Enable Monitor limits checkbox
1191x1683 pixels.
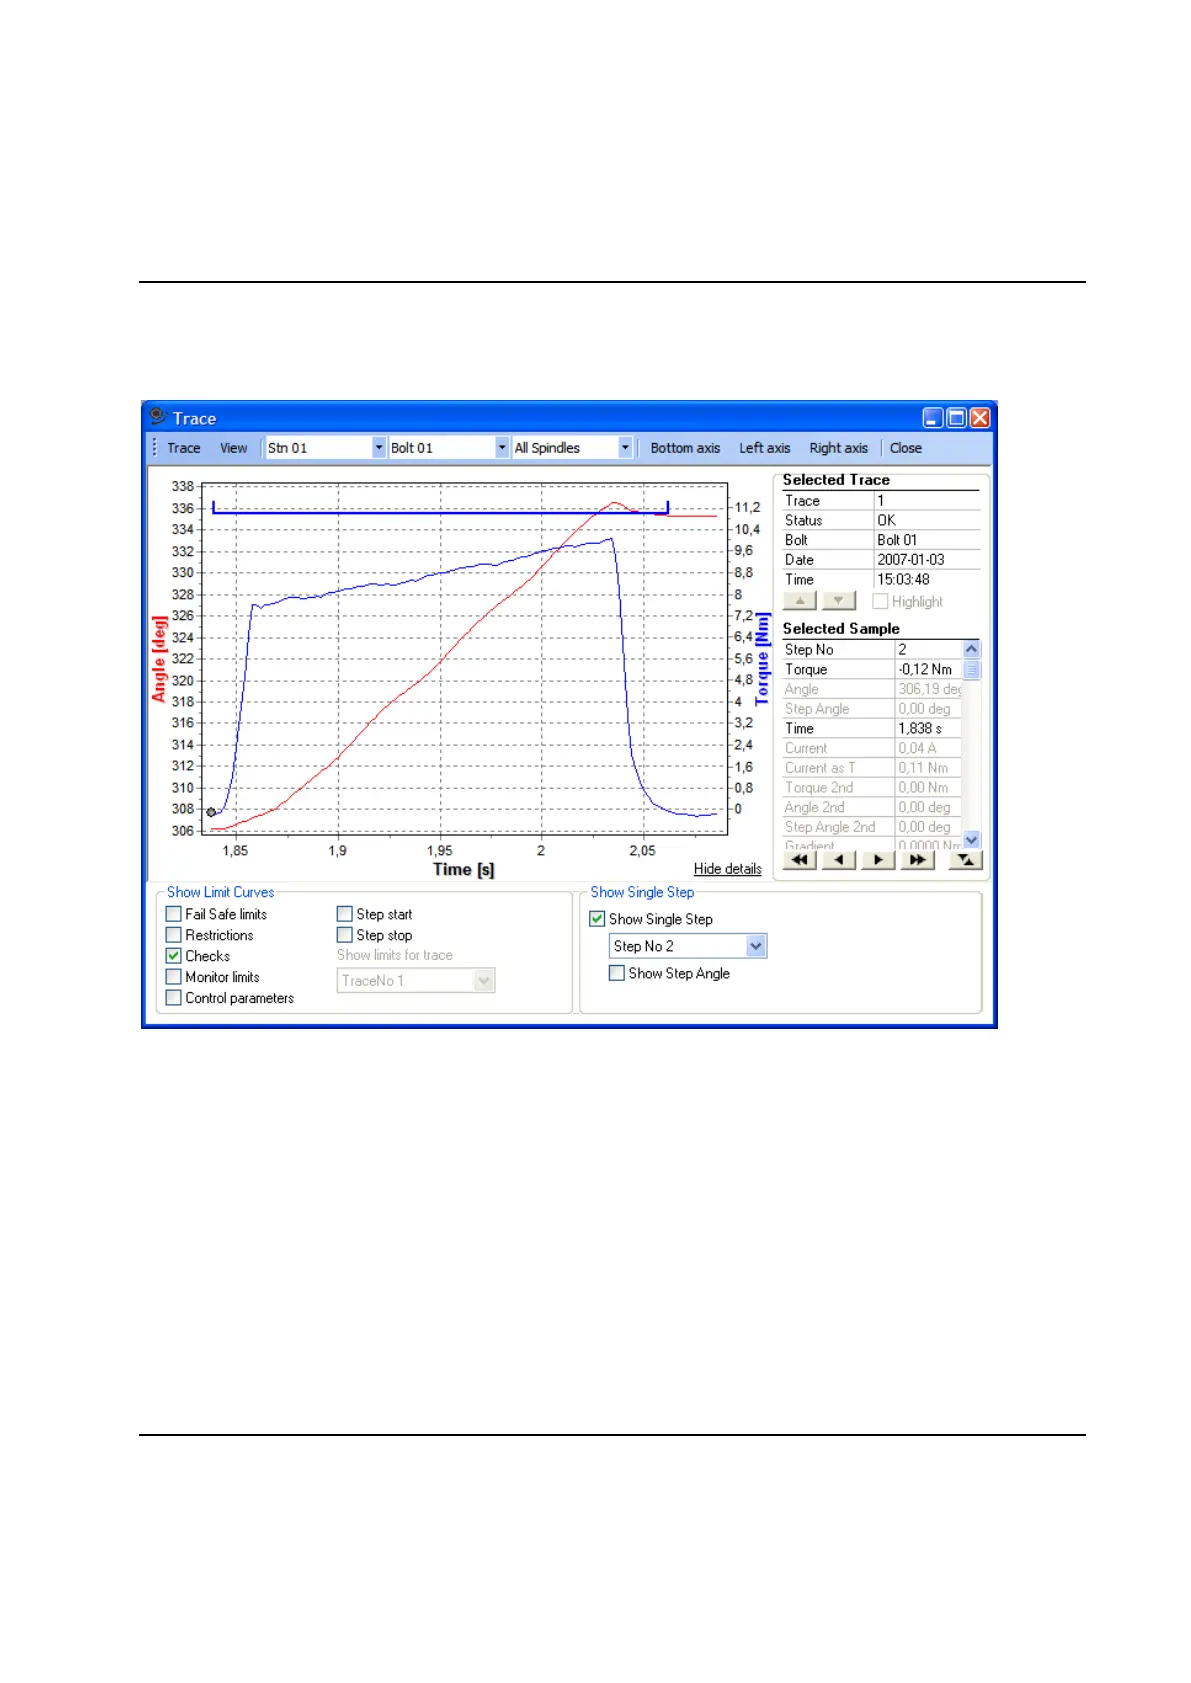pos(174,977)
